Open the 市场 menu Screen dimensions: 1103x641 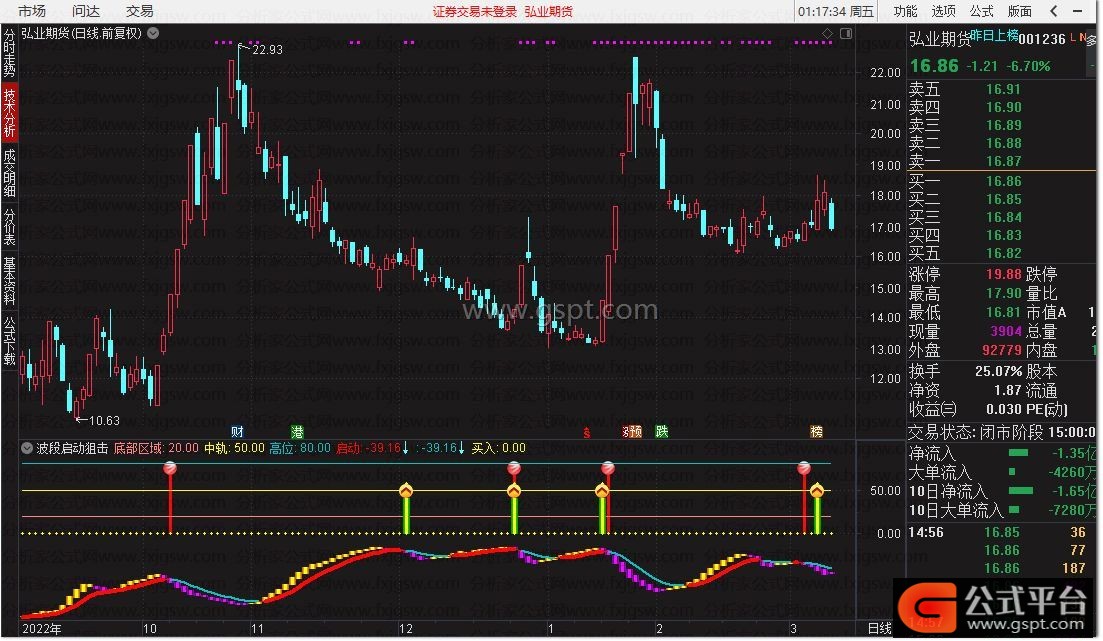click(x=32, y=11)
